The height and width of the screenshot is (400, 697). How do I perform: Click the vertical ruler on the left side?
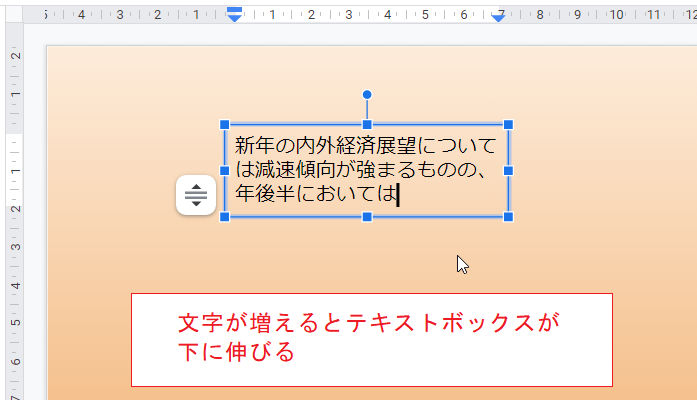14,212
